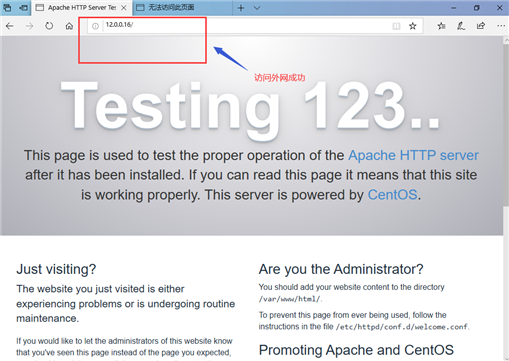Add this page to favorites star
Viewport: 509px width, 361px height.
coord(413,26)
